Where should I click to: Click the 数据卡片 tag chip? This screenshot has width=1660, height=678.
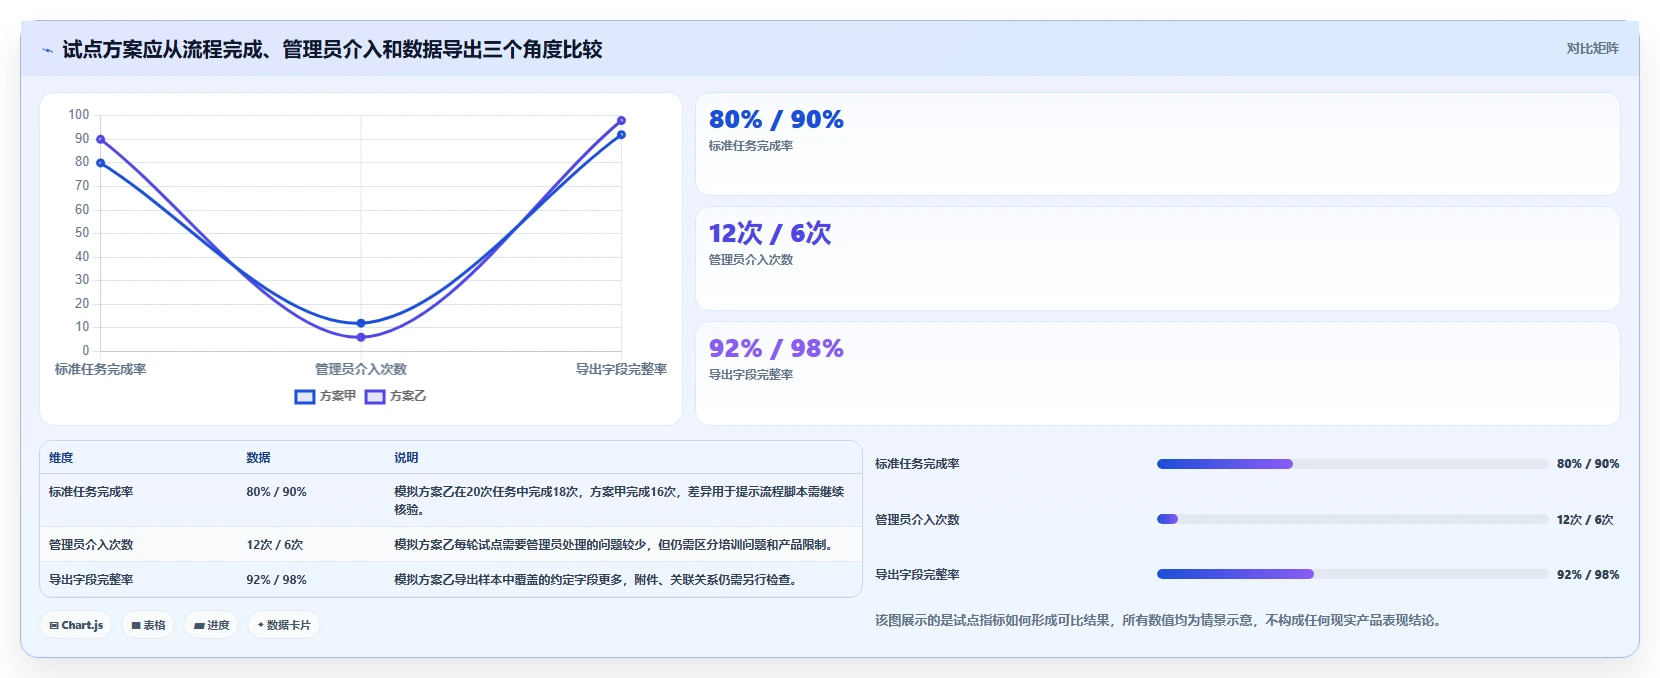click(284, 625)
